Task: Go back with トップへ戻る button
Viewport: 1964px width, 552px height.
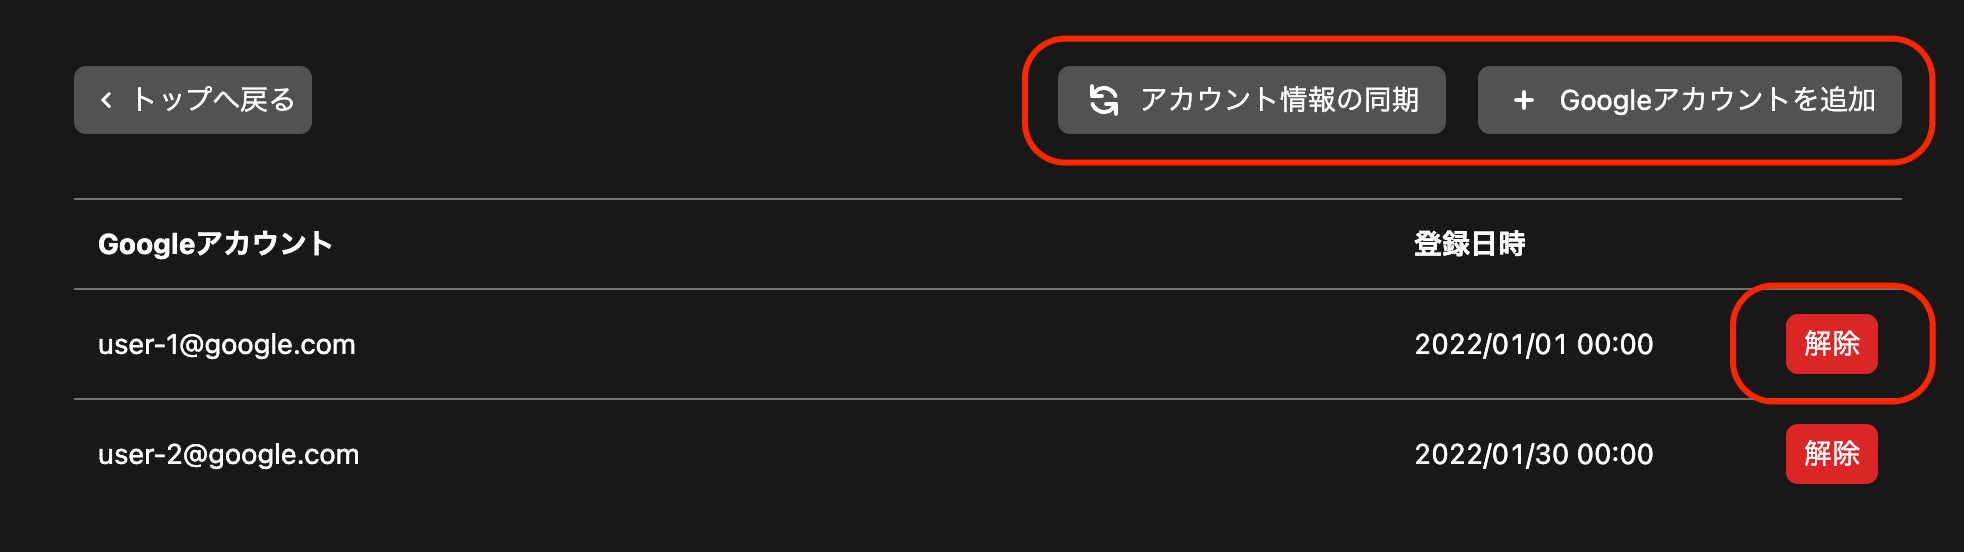Action: tap(193, 100)
